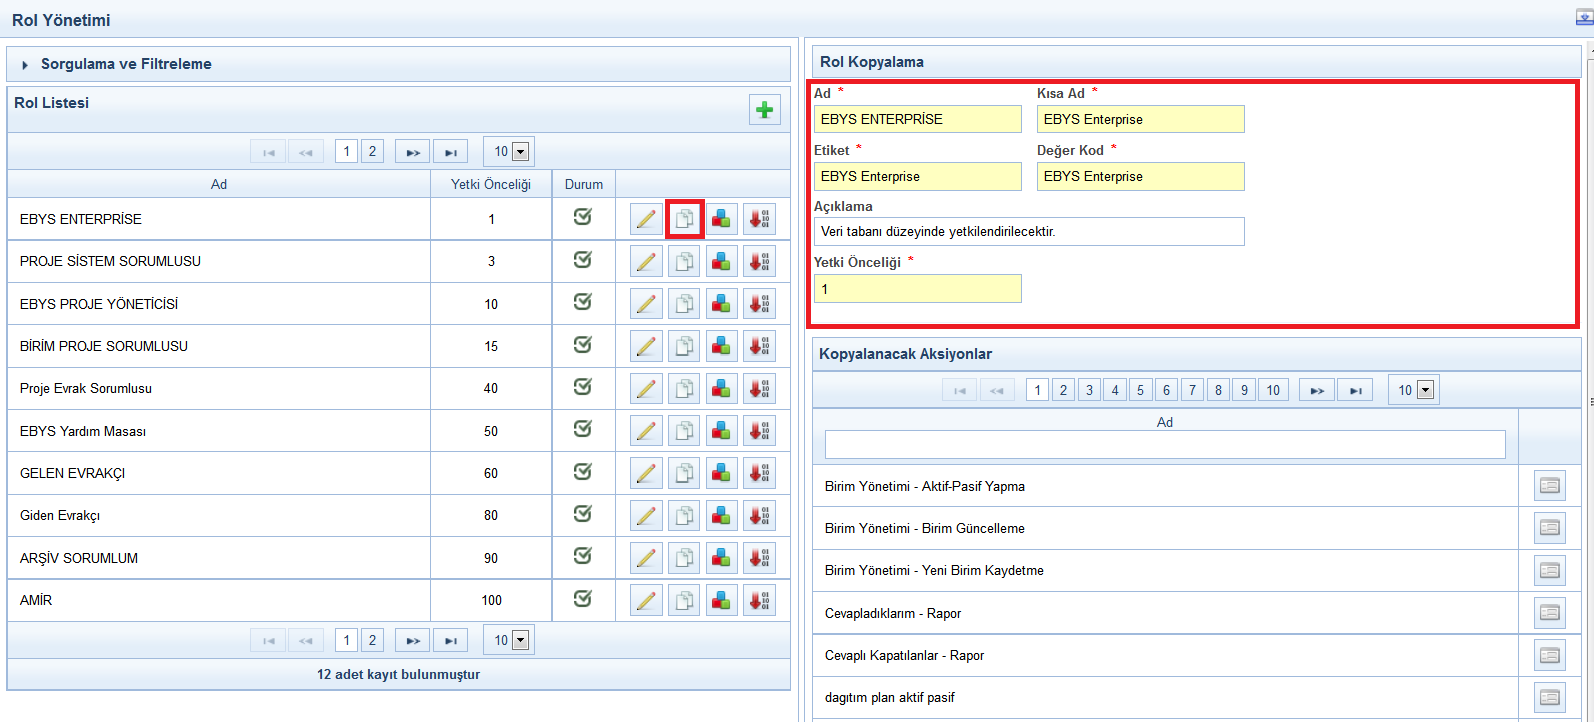Open the colored blocks icon for Proje Evrak Sorumlusu
The width and height of the screenshot is (1594, 722).
(721, 389)
